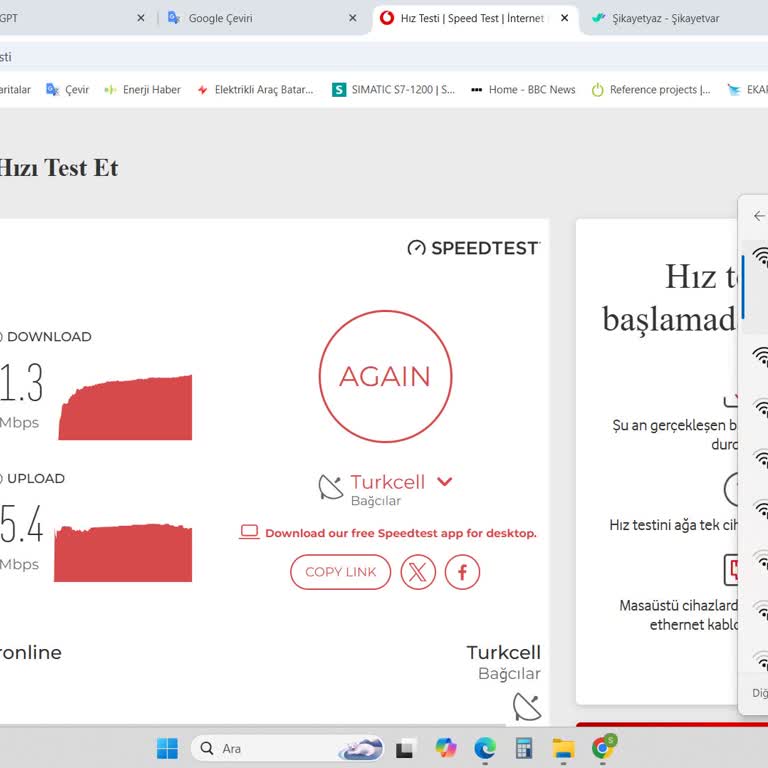This screenshot has height=768, width=768.
Task: Click the Reference projects power icon
Action: (x=597, y=90)
